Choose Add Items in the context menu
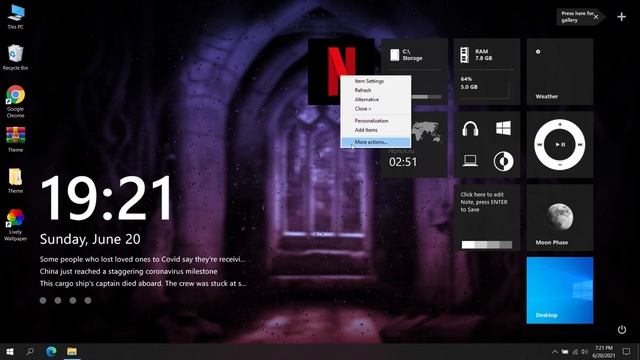 (x=376, y=130)
